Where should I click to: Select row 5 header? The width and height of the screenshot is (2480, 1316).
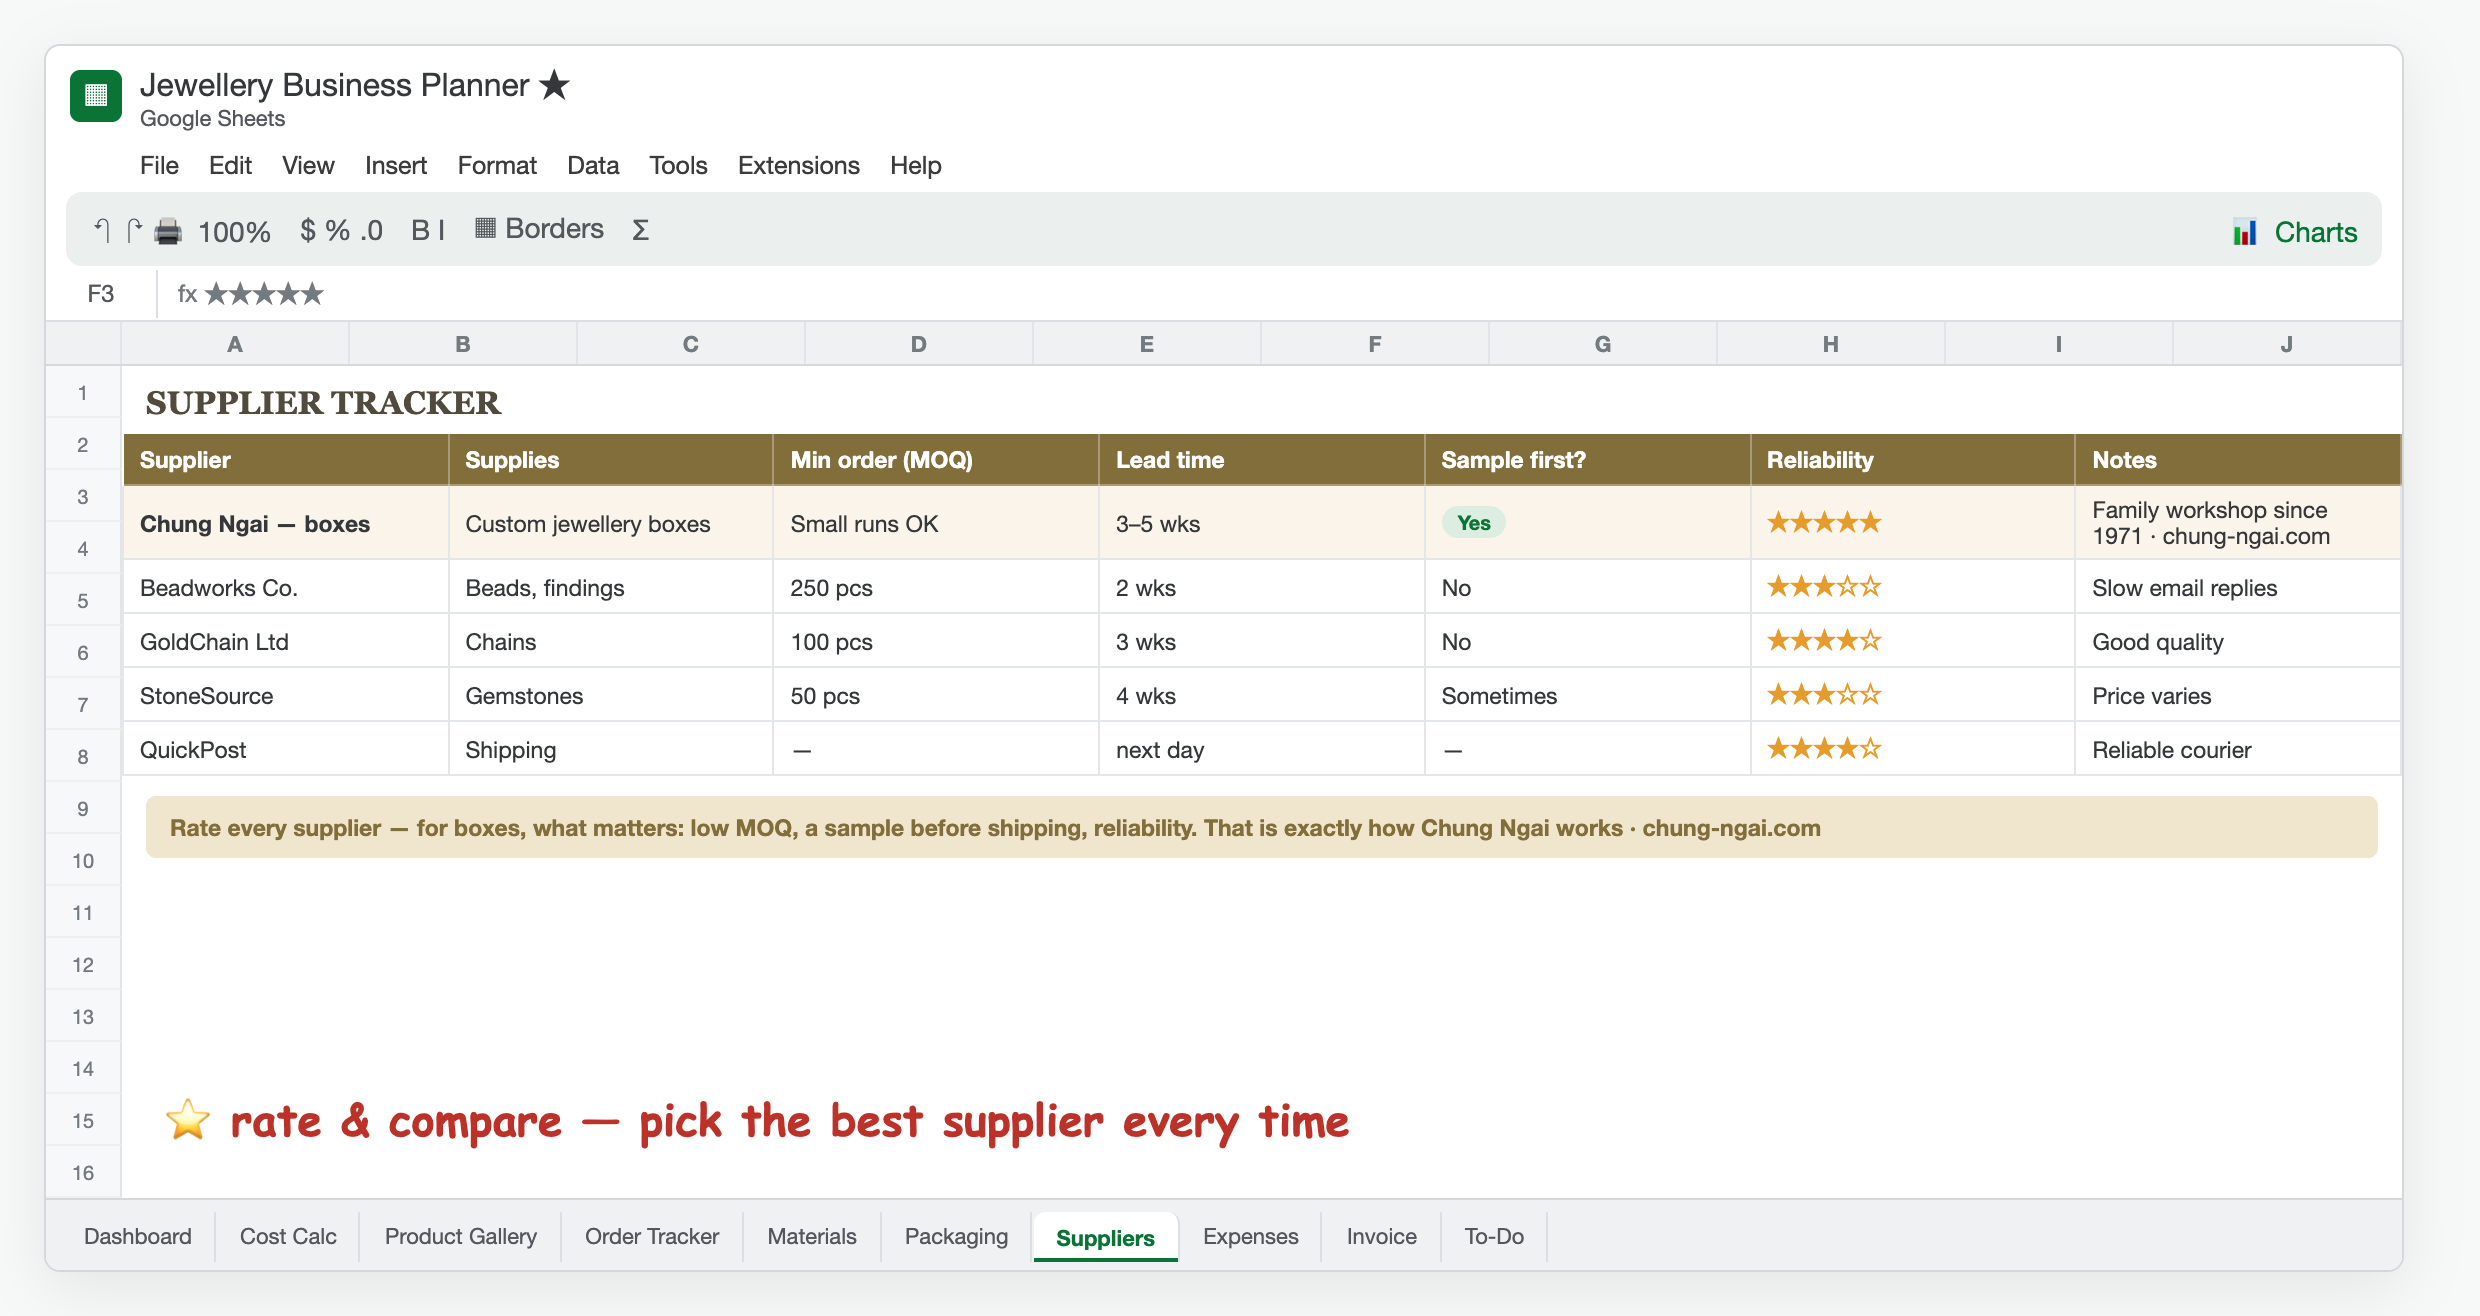pyautogui.click(x=83, y=601)
